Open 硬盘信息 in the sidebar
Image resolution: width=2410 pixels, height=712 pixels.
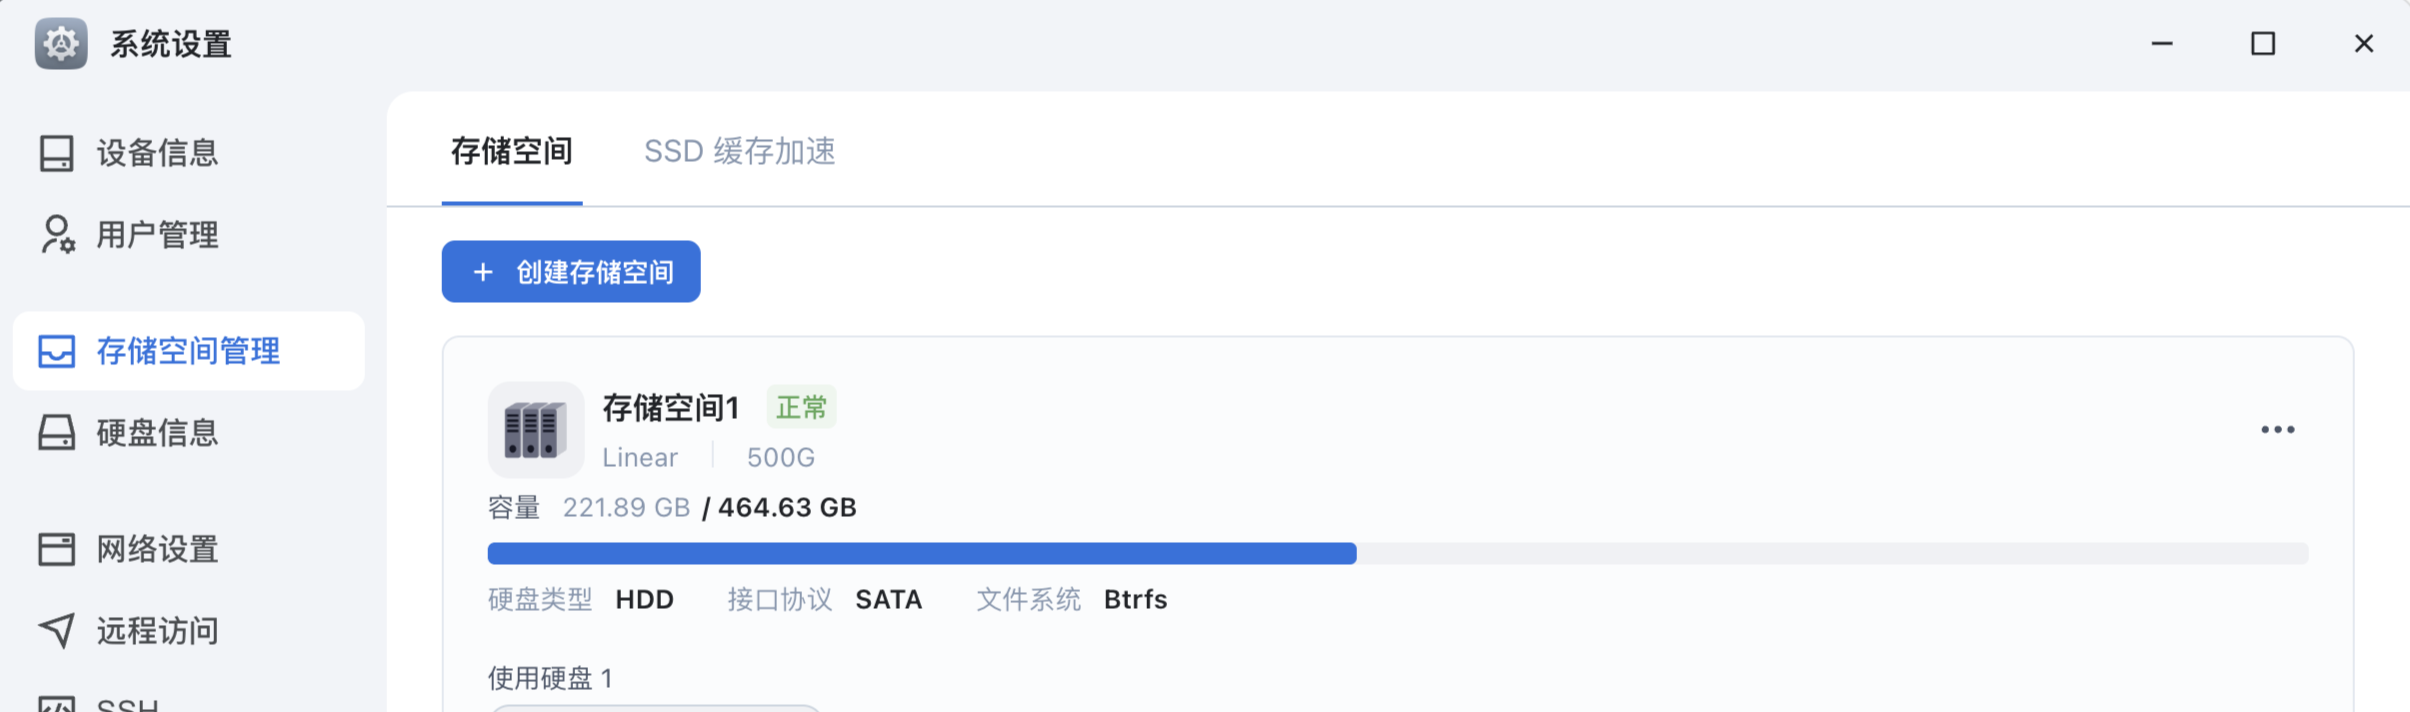(x=157, y=433)
